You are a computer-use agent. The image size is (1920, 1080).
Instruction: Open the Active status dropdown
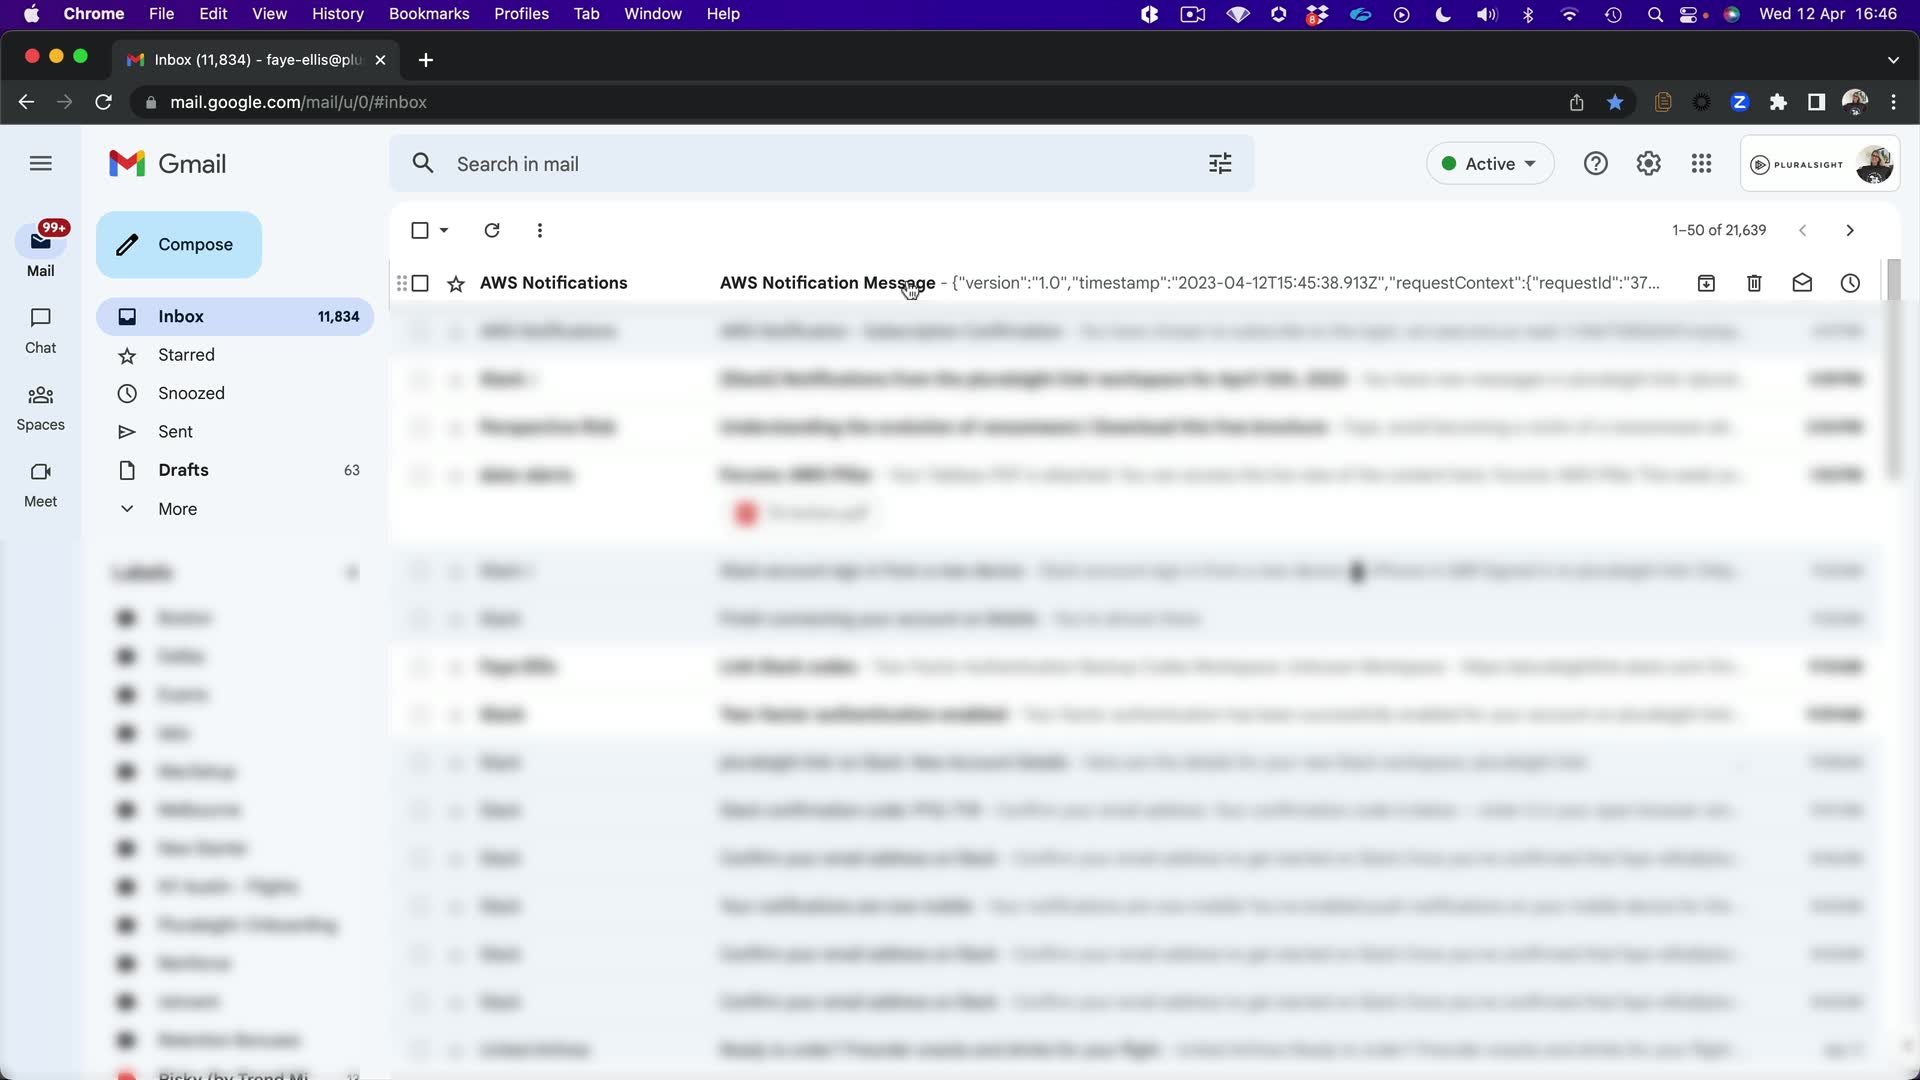click(x=1489, y=164)
